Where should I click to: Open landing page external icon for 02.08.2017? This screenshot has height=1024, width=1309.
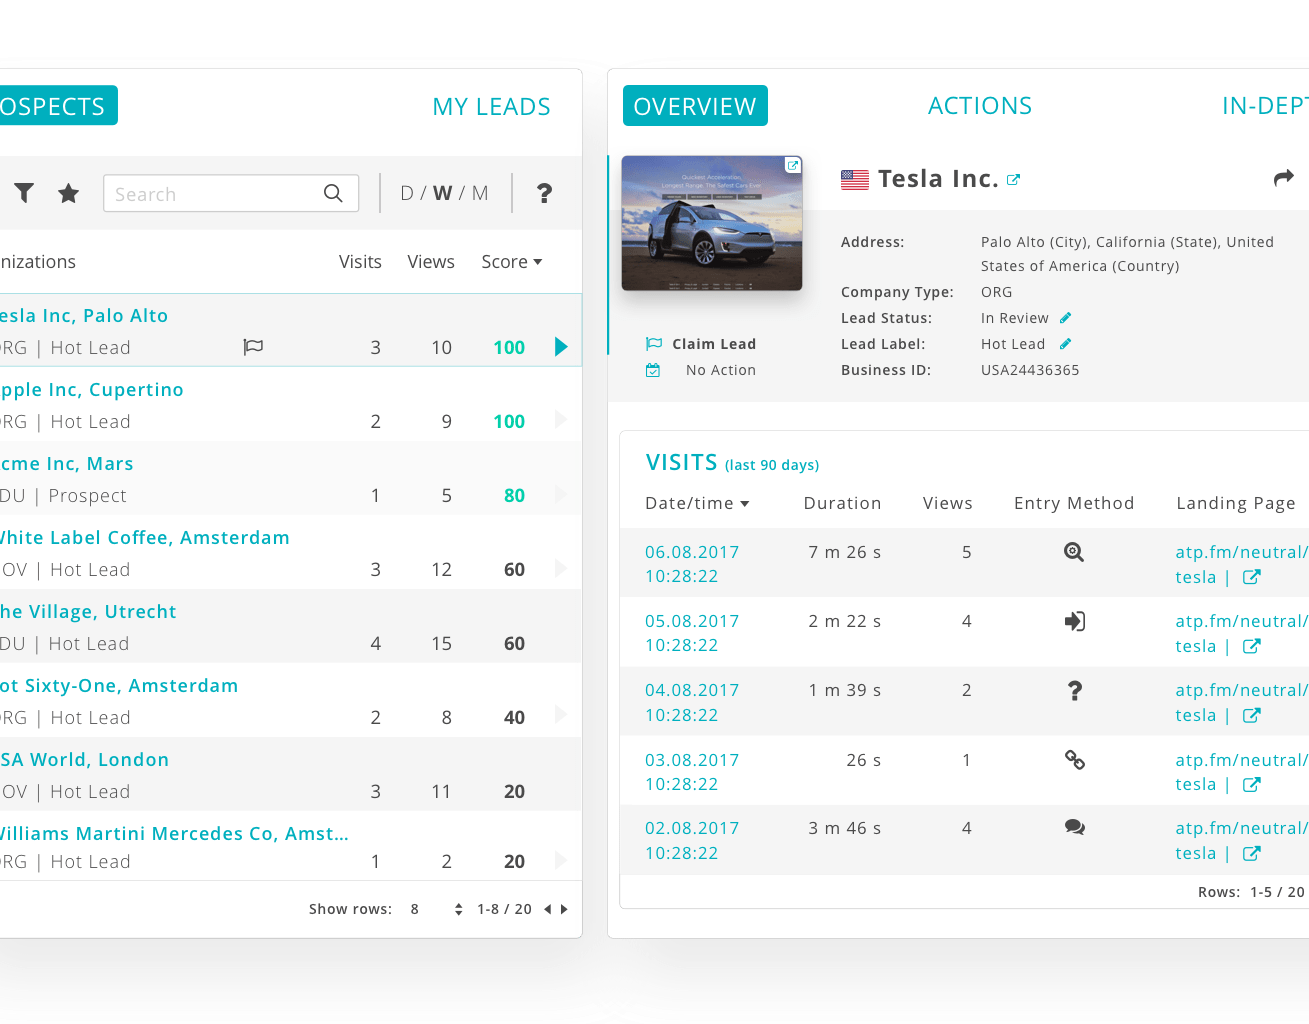[1252, 853]
